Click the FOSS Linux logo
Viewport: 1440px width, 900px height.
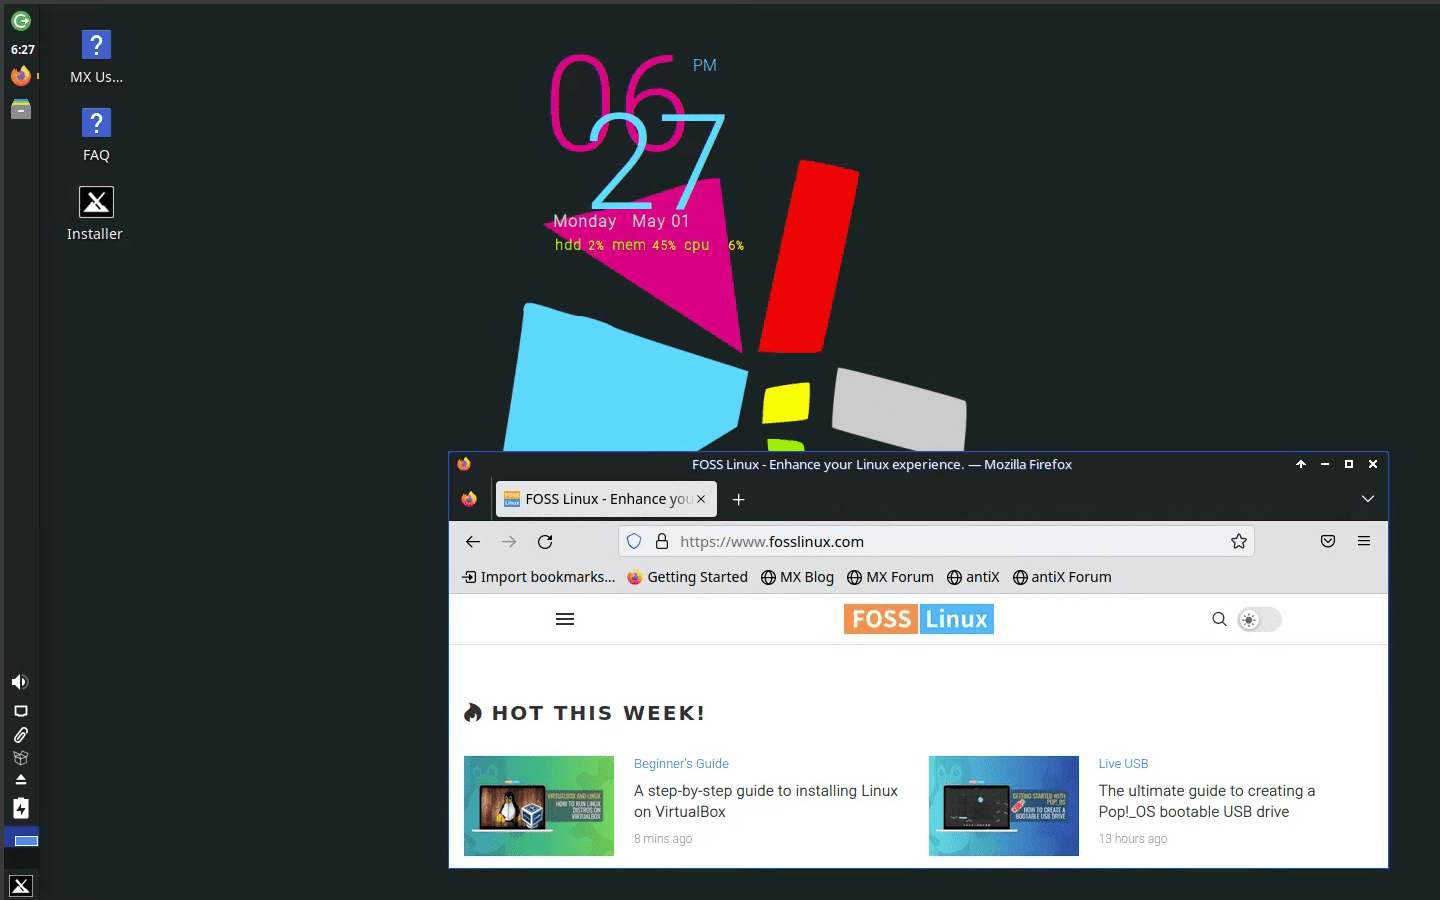919,619
